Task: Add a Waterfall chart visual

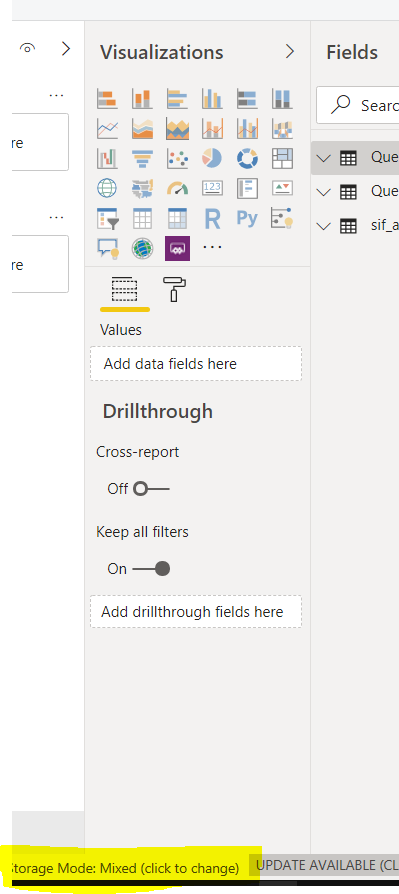Action: tap(107, 159)
